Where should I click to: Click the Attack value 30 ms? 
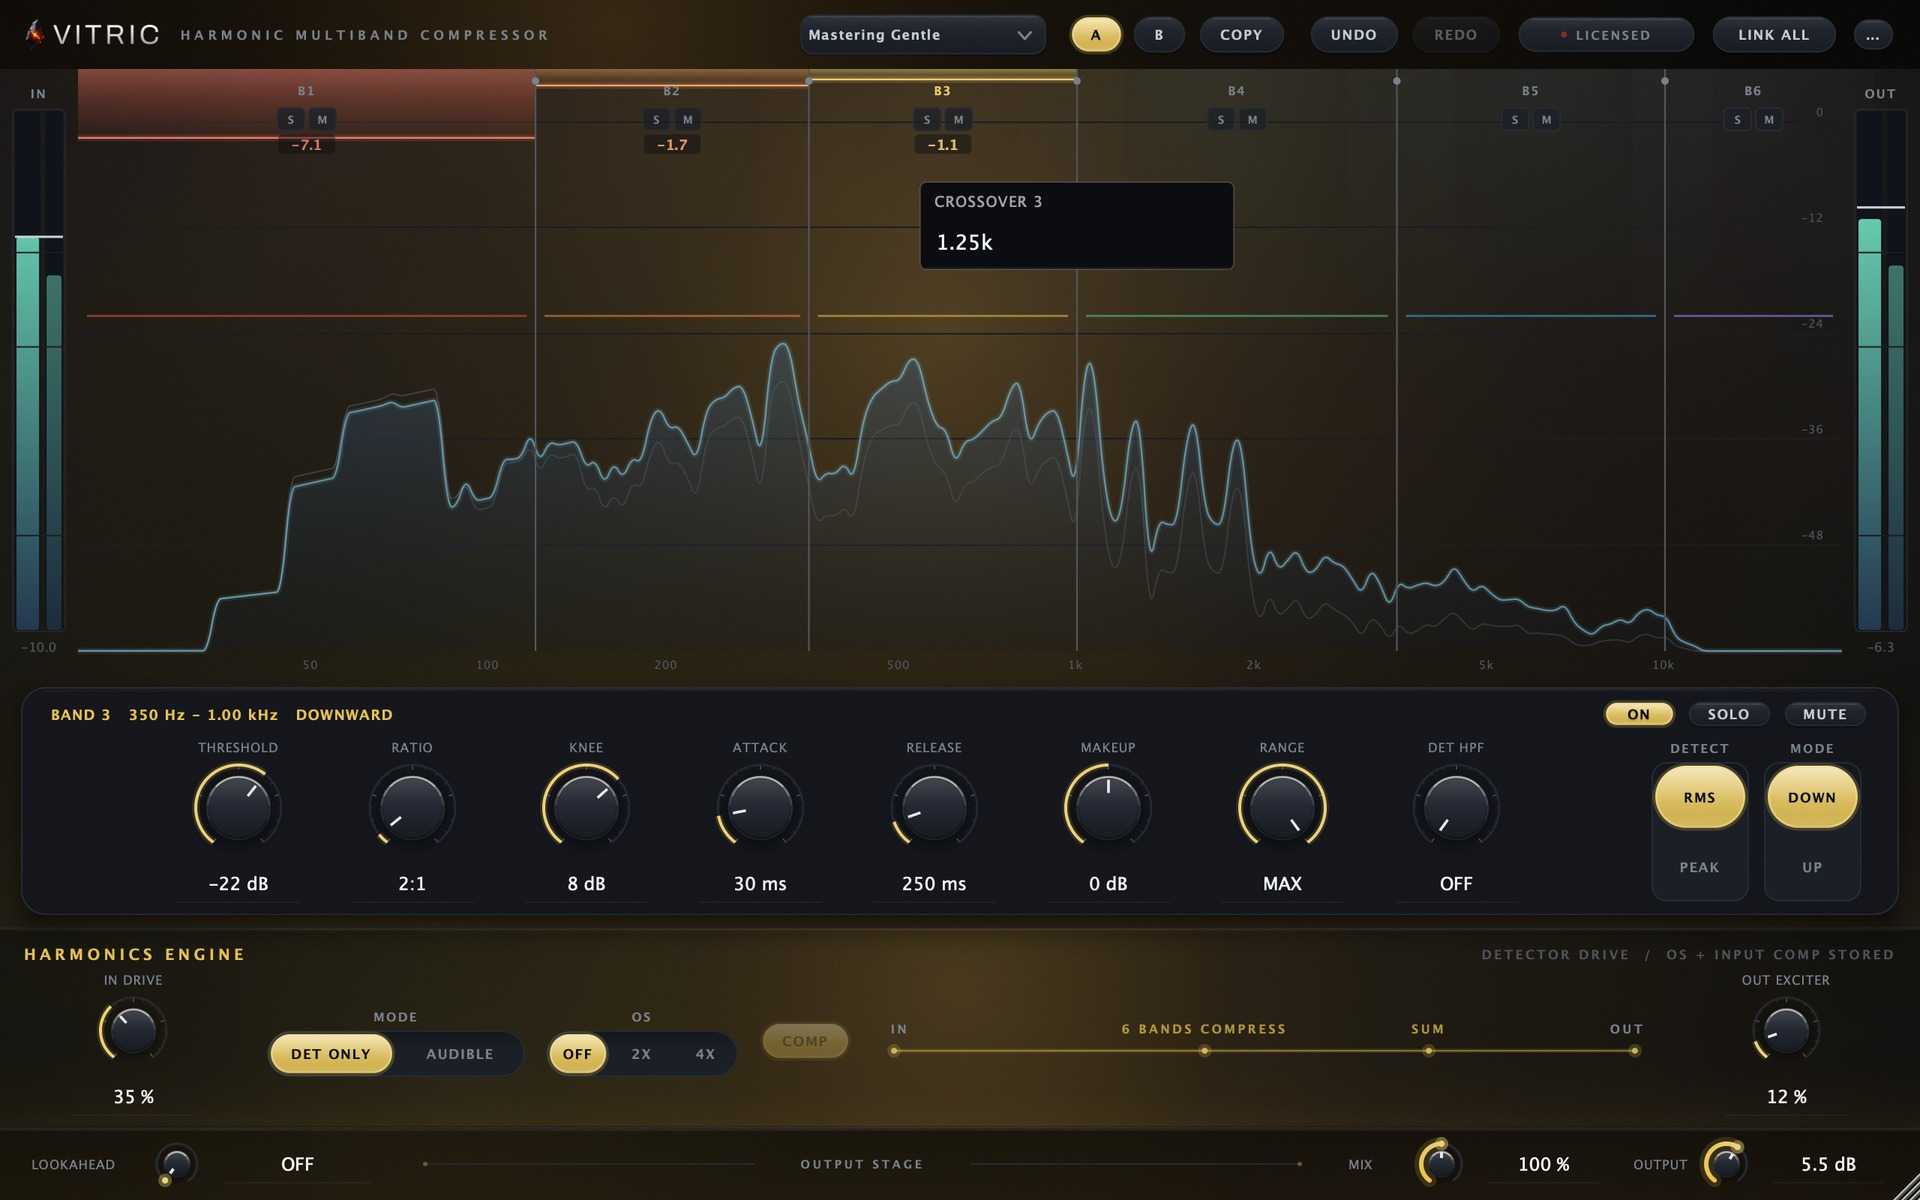[x=760, y=884]
